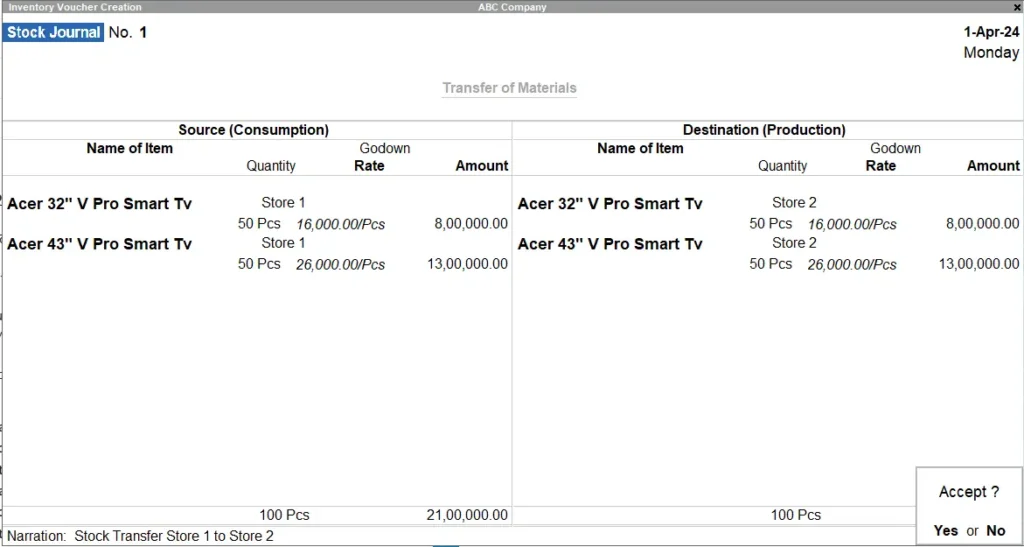Click destination amount 8,00,000.00
The image size is (1024, 547).
tap(982, 224)
